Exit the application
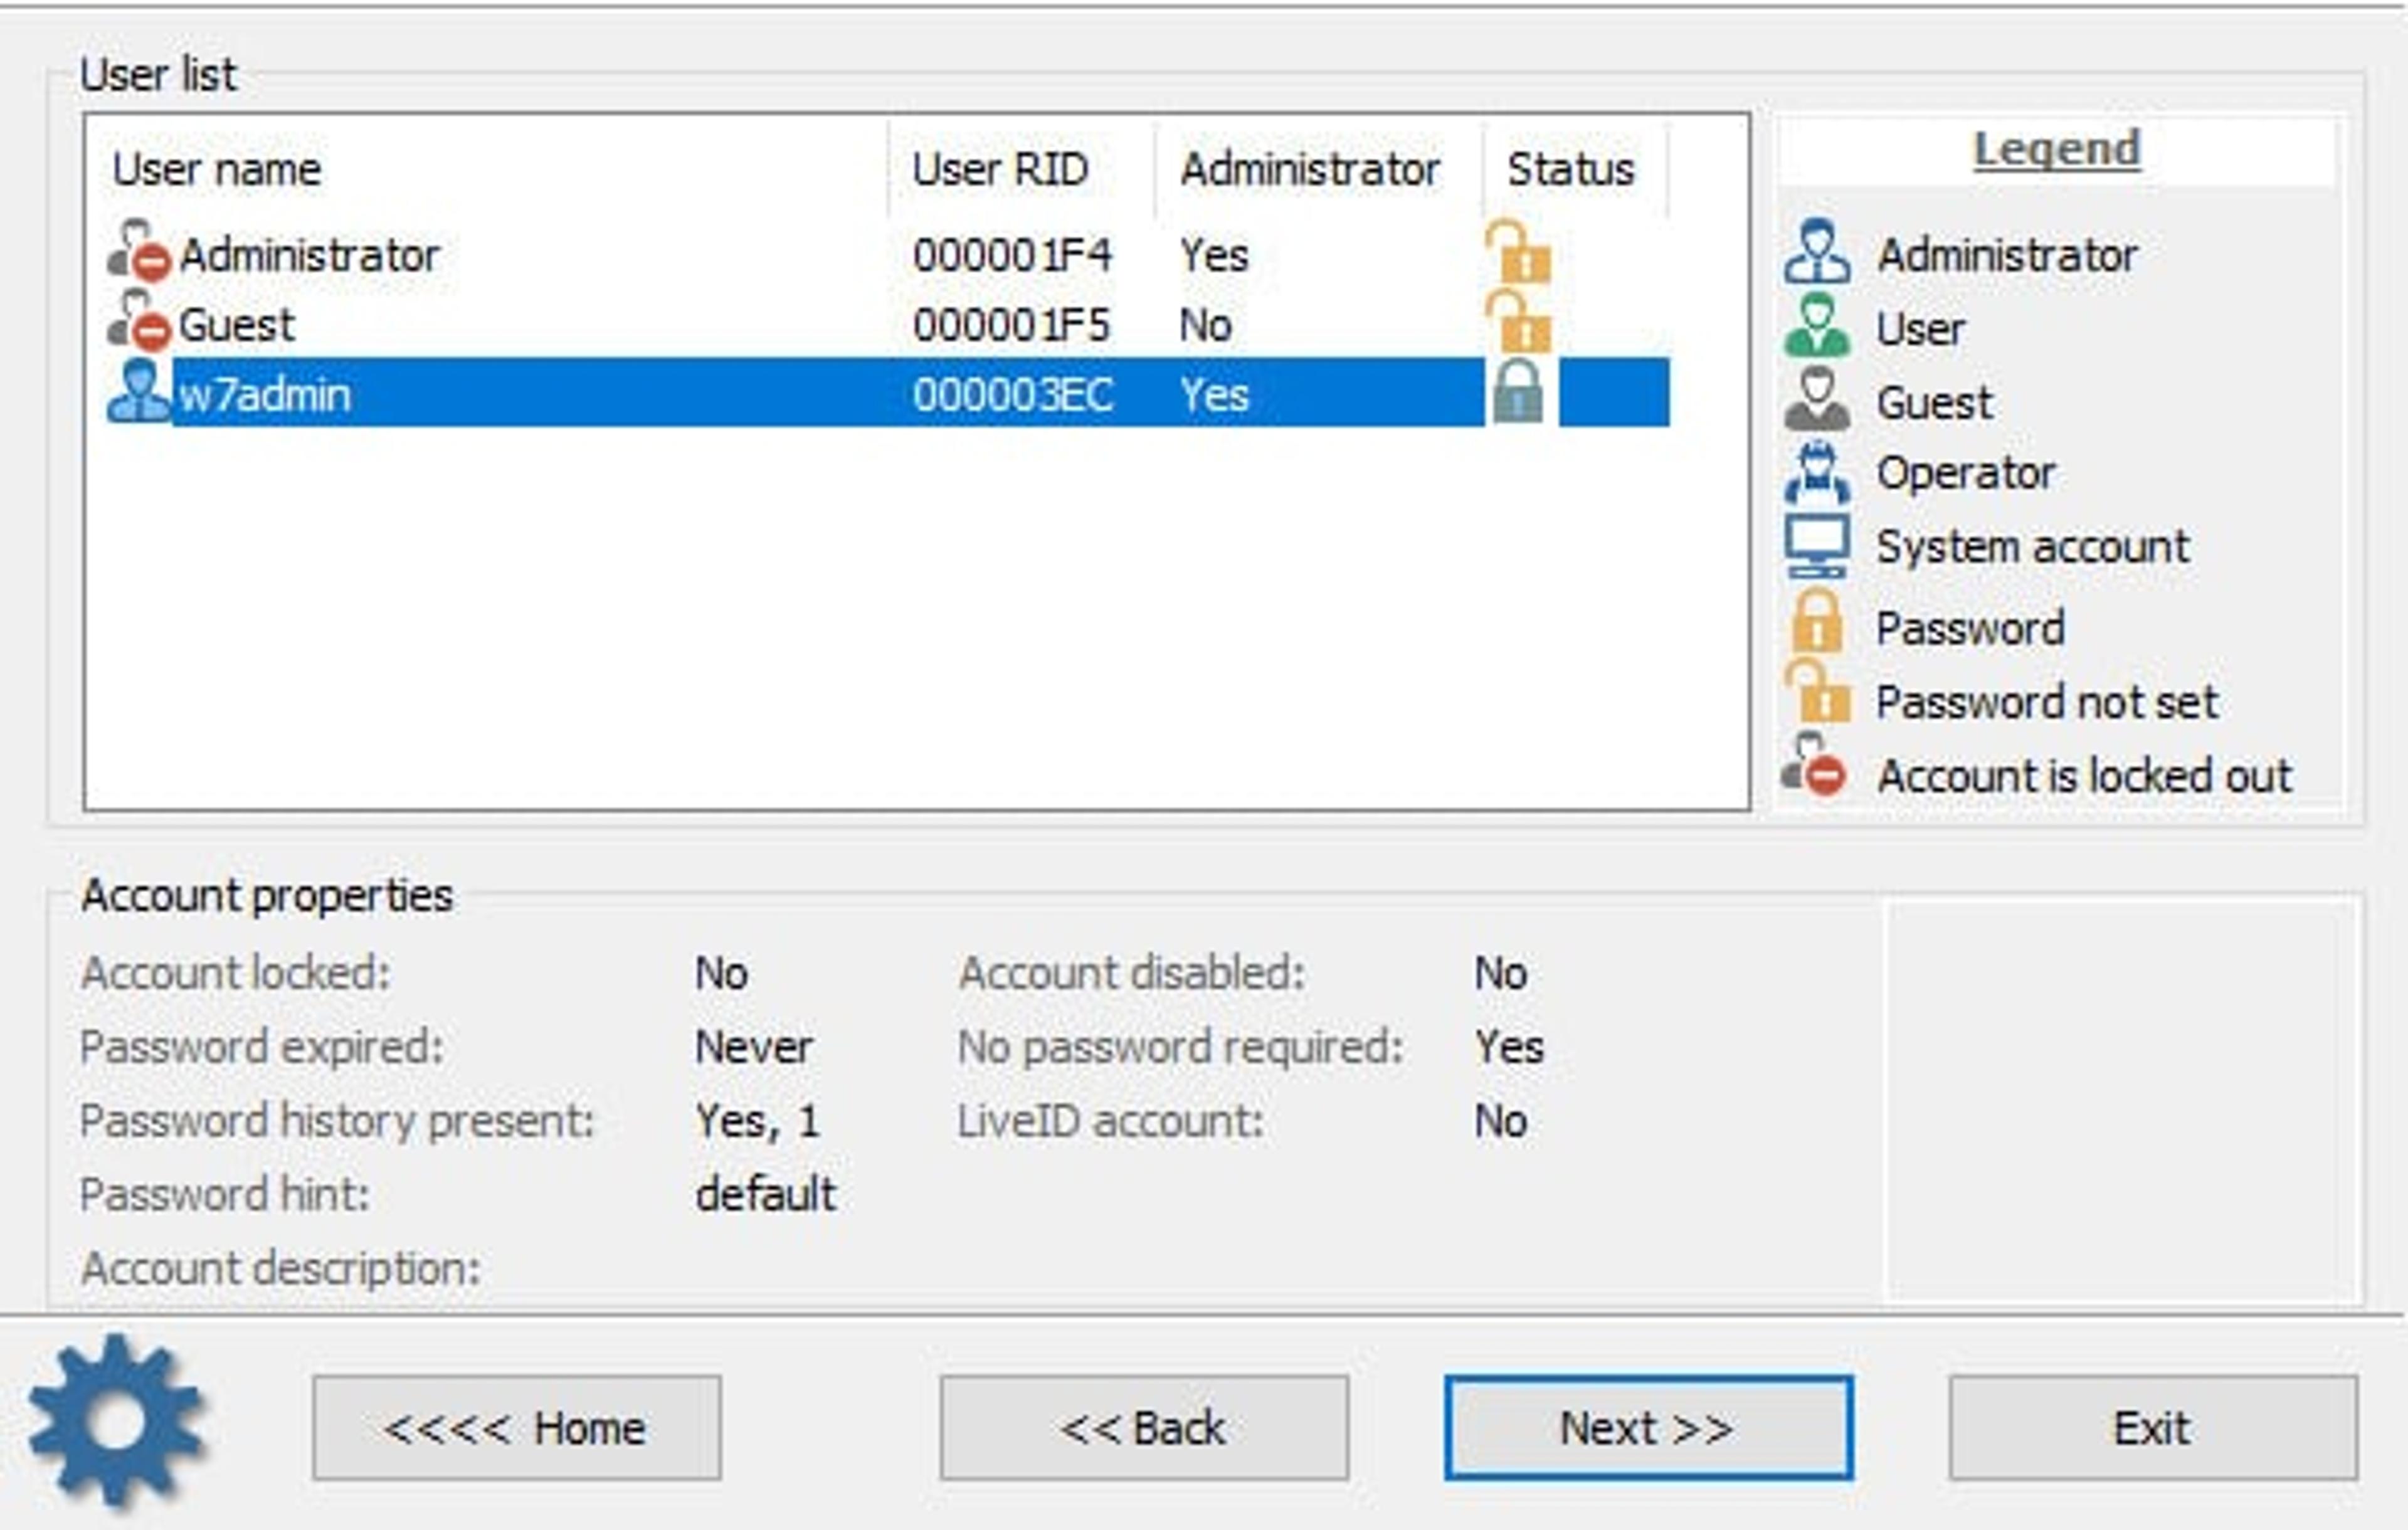 pos(2153,1428)
